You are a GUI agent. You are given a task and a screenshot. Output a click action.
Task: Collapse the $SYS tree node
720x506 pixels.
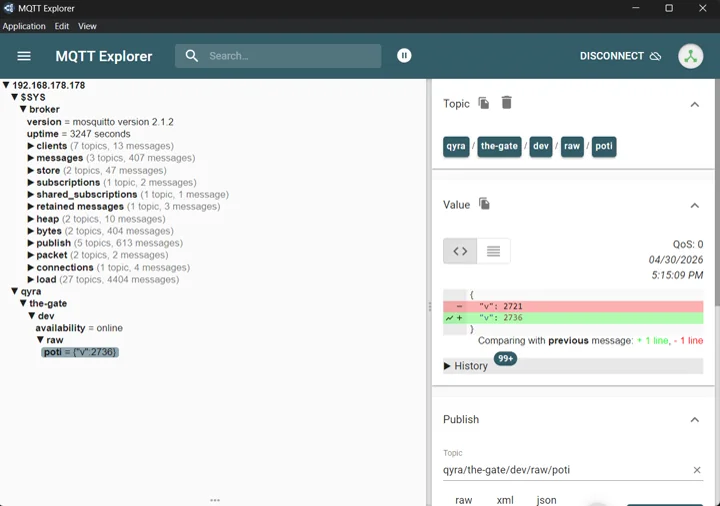(15, 97)
